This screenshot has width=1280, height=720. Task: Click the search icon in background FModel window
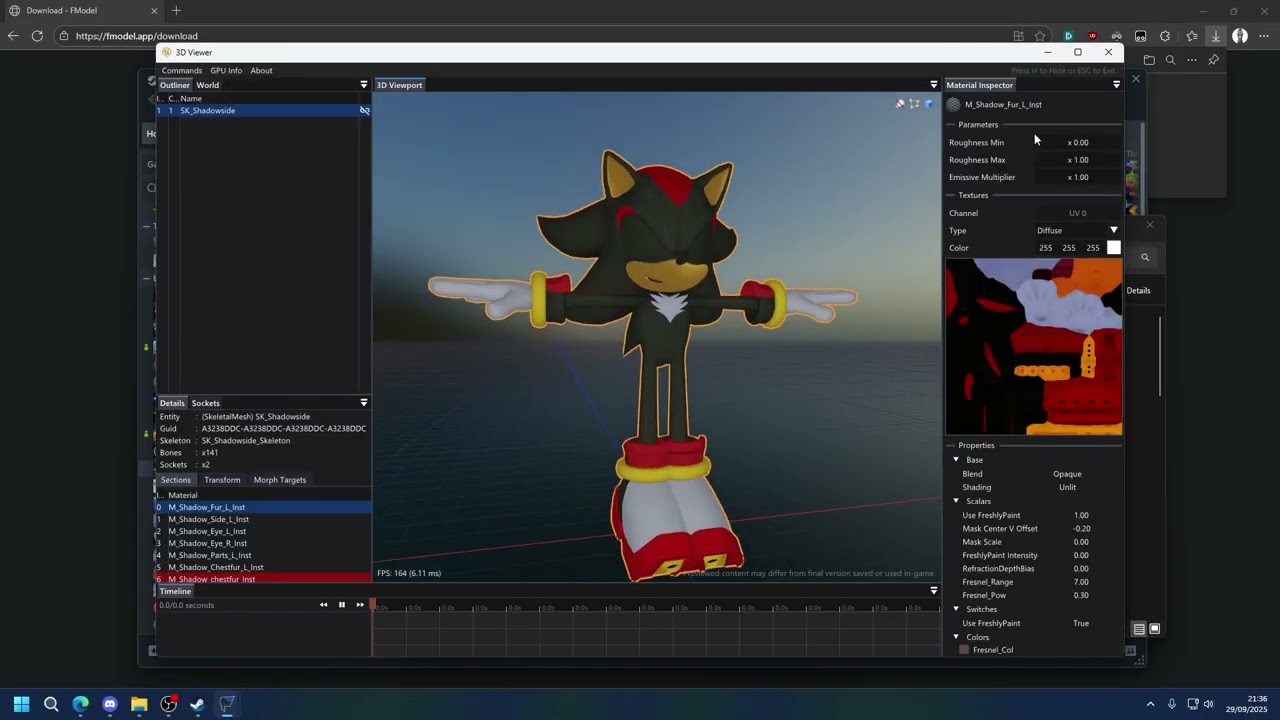(1146, 257)
